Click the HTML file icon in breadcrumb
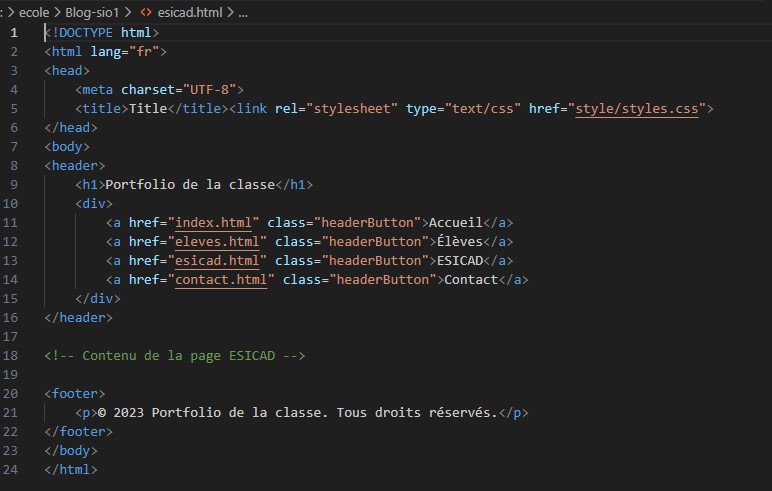The height and width of the screenshot is (491, 772). point(145,12)
